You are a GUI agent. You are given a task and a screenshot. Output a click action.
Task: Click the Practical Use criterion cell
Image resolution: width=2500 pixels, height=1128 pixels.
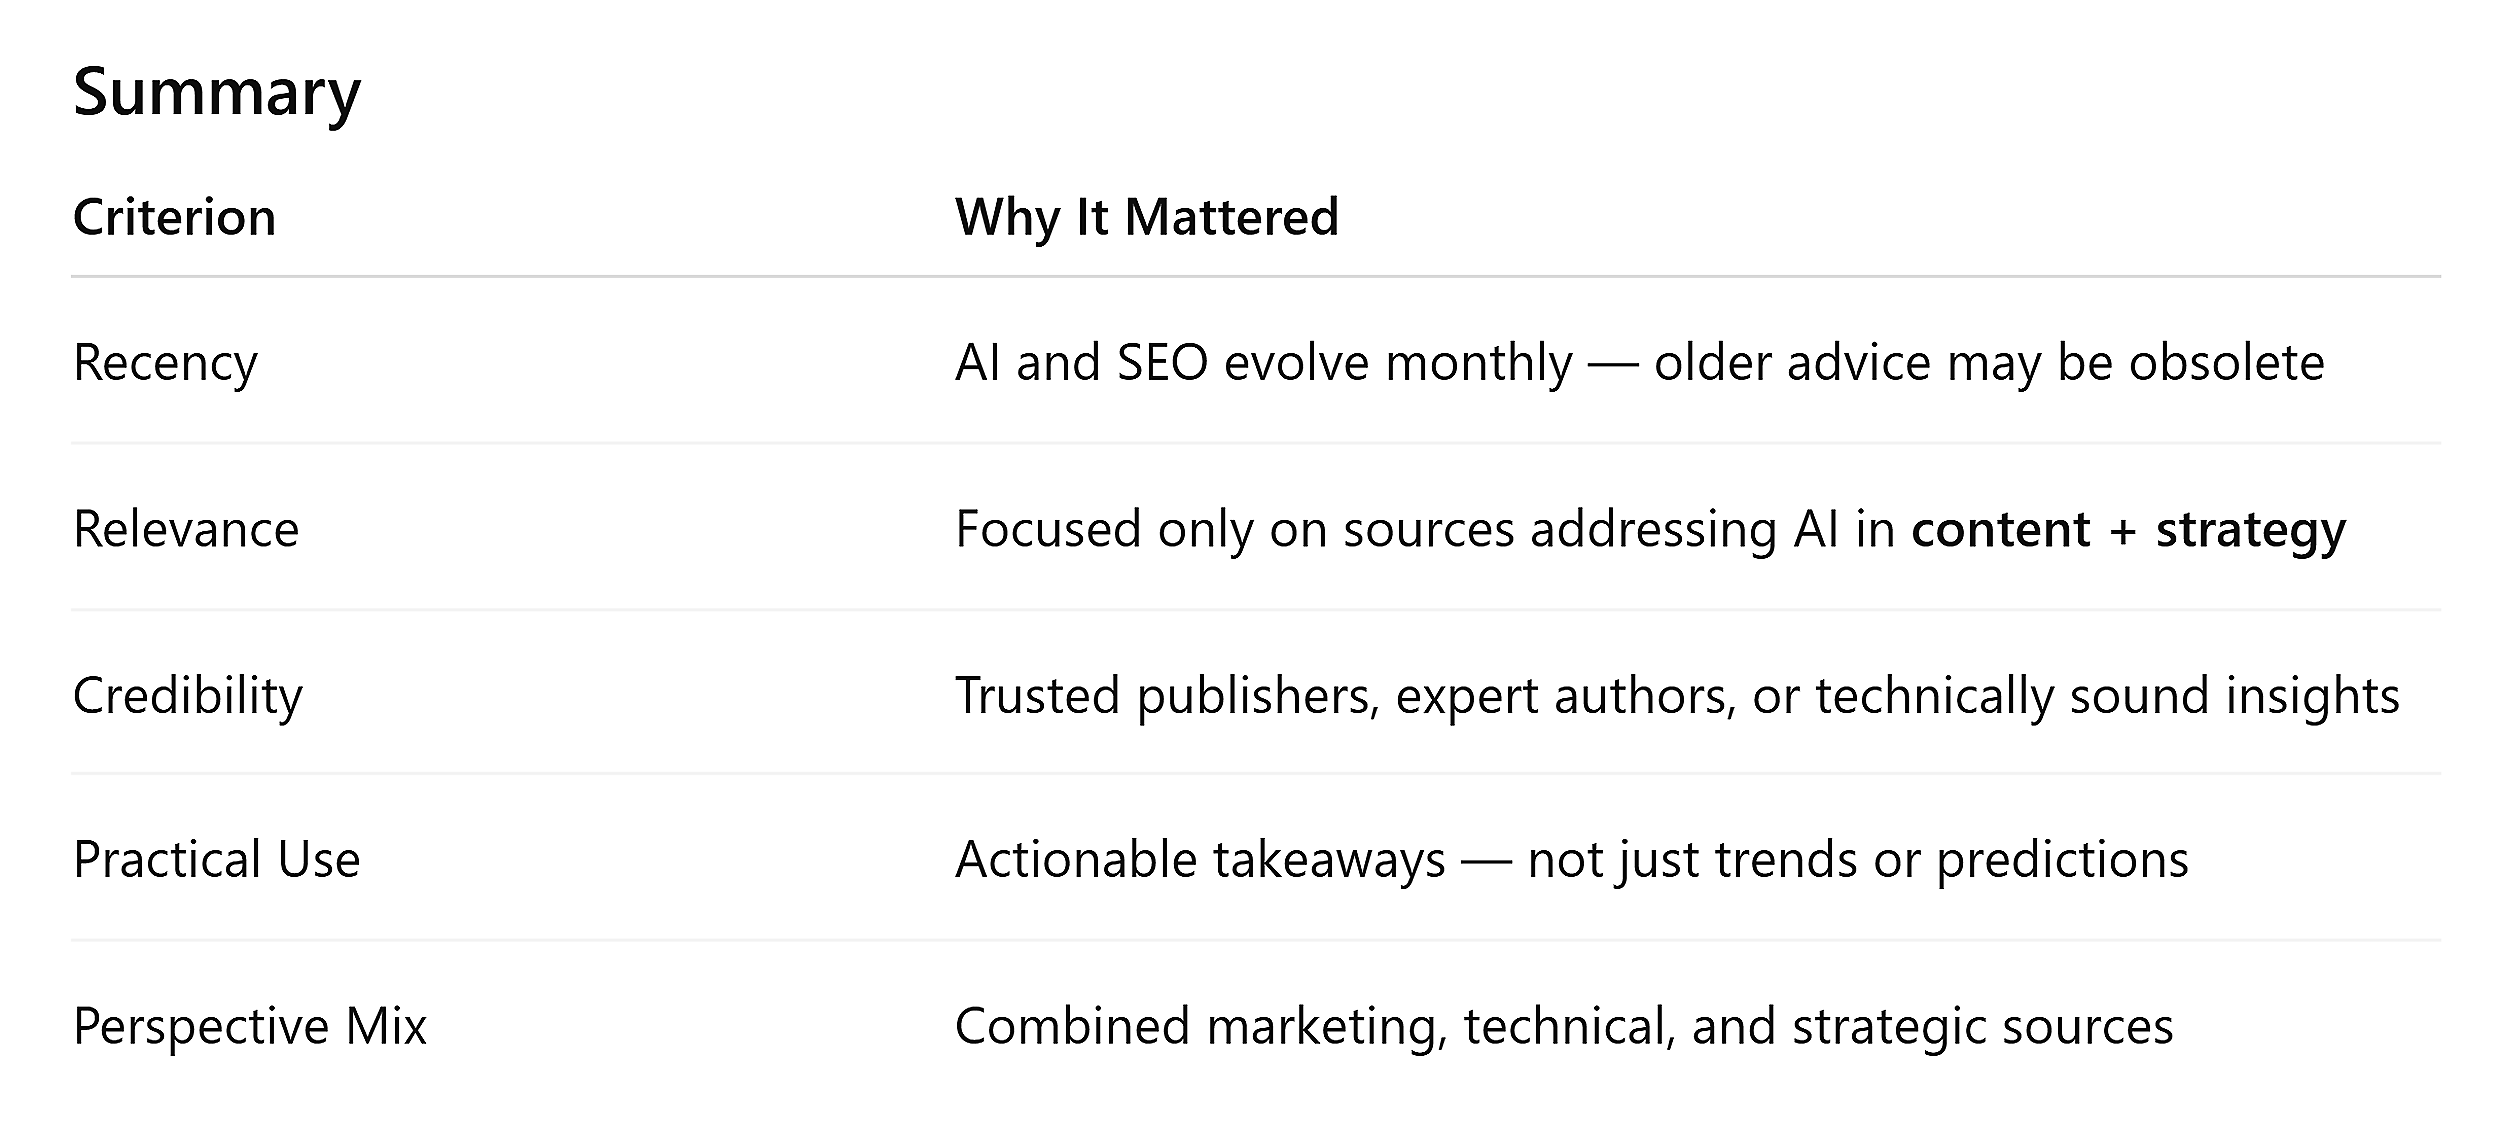(x=216, y=859)
